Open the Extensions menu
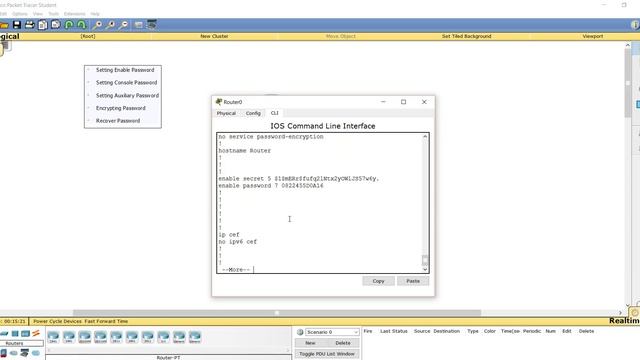 (x=75, y=14)
